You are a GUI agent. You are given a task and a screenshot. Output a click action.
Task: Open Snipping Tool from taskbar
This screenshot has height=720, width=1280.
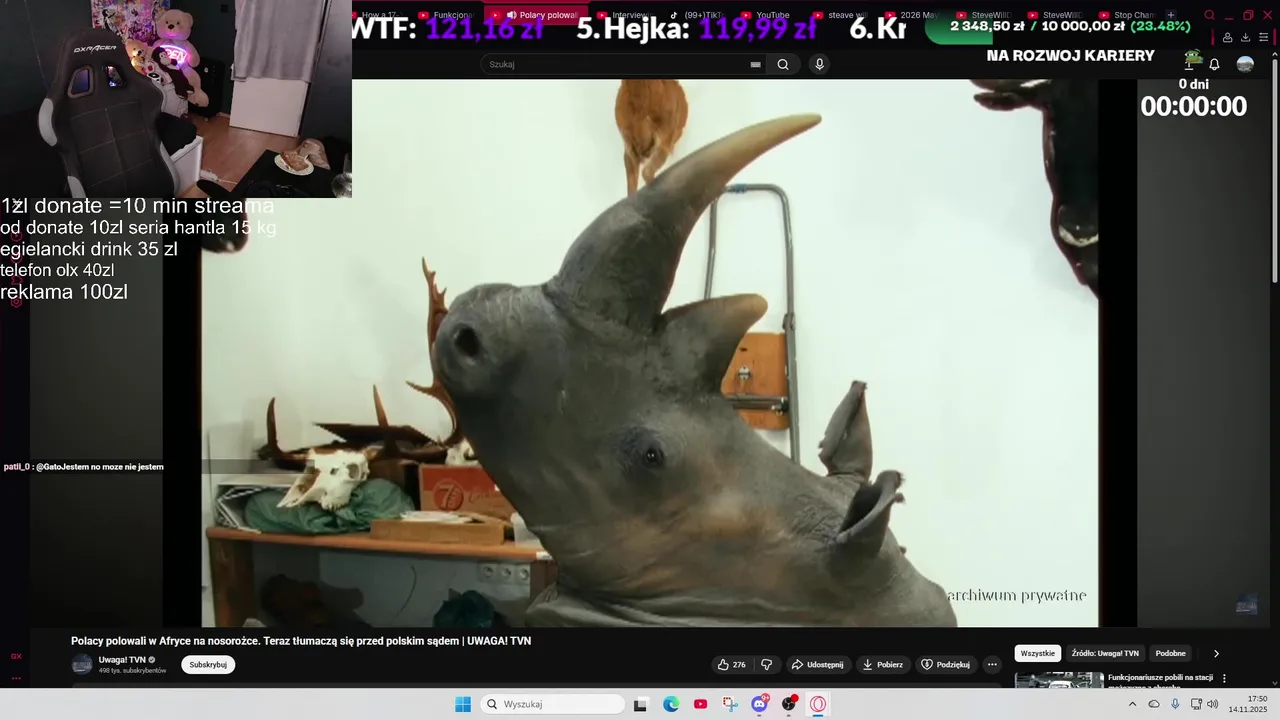[730, 704]
